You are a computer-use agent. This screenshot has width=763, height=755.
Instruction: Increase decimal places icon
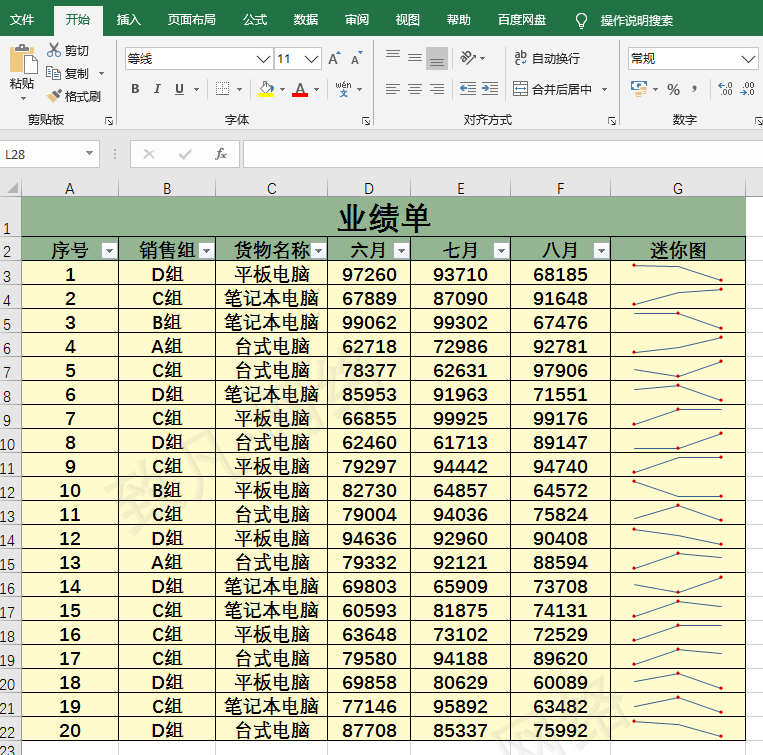725,89
